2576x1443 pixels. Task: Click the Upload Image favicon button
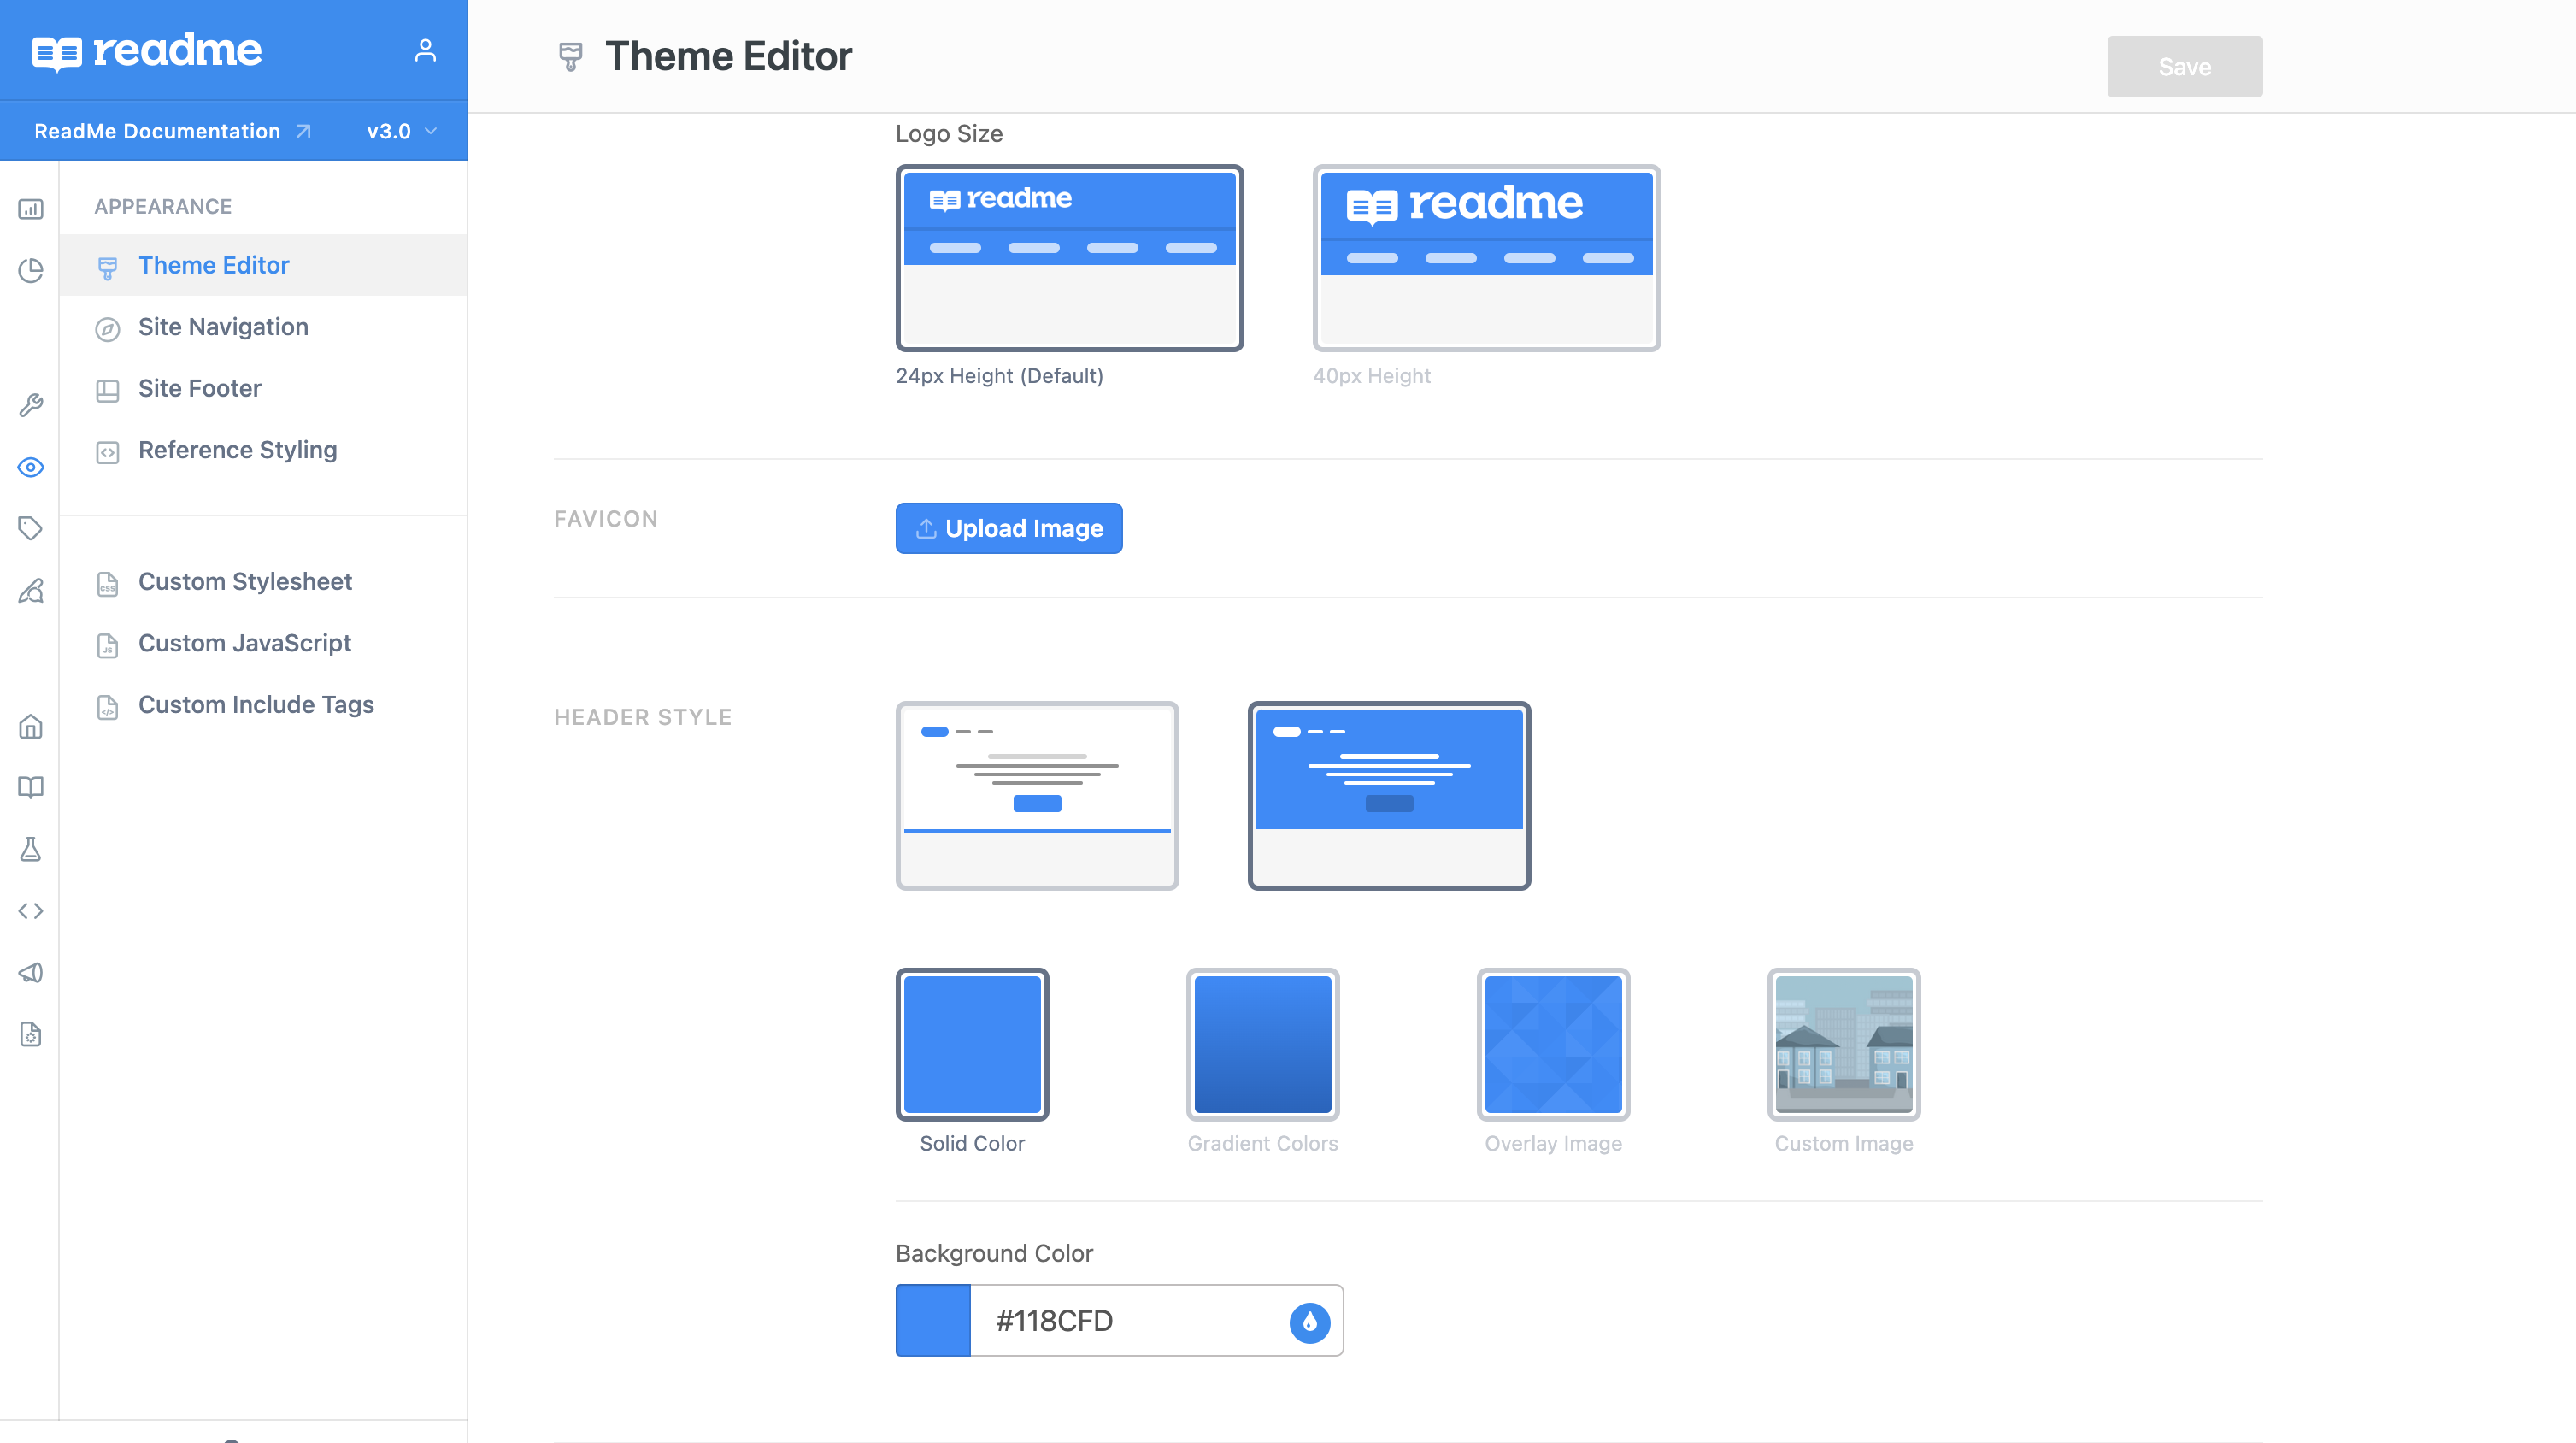pyautogui.click(x=1008, y=528)
